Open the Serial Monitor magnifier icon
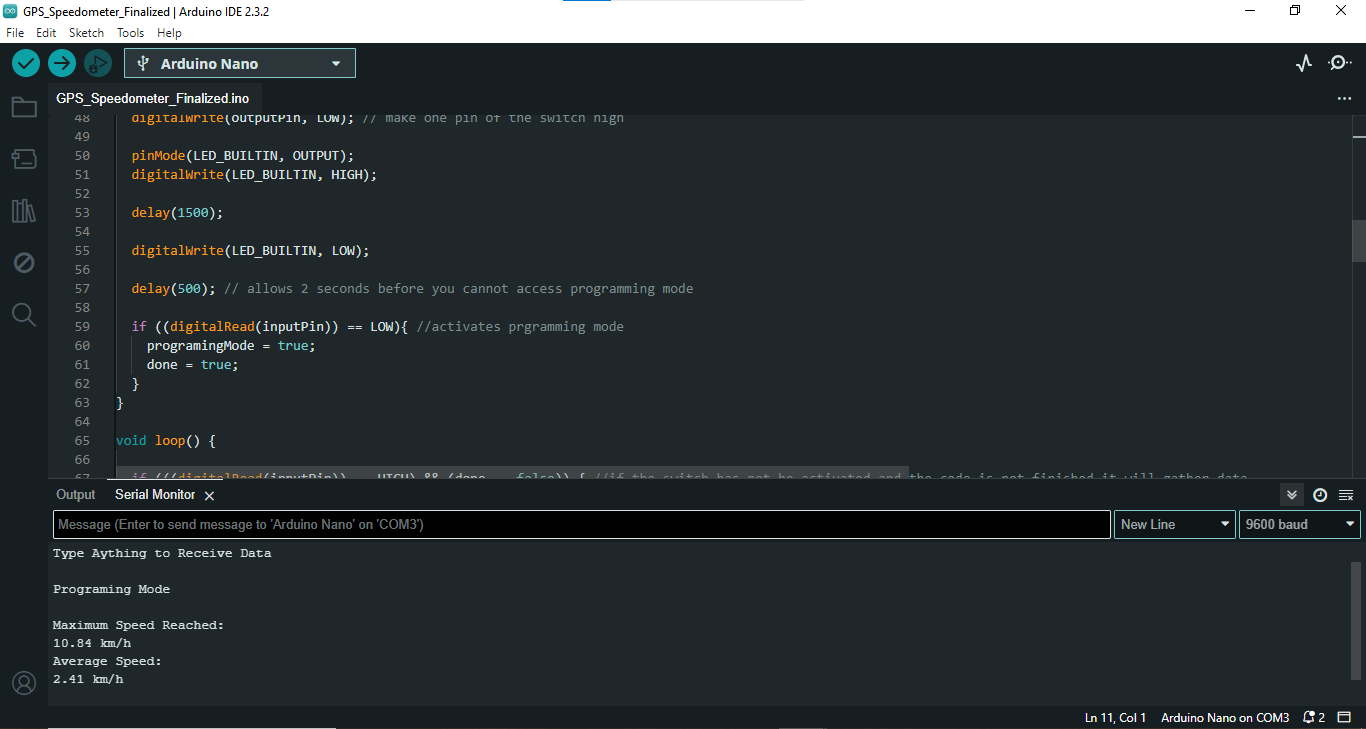 1339,63
